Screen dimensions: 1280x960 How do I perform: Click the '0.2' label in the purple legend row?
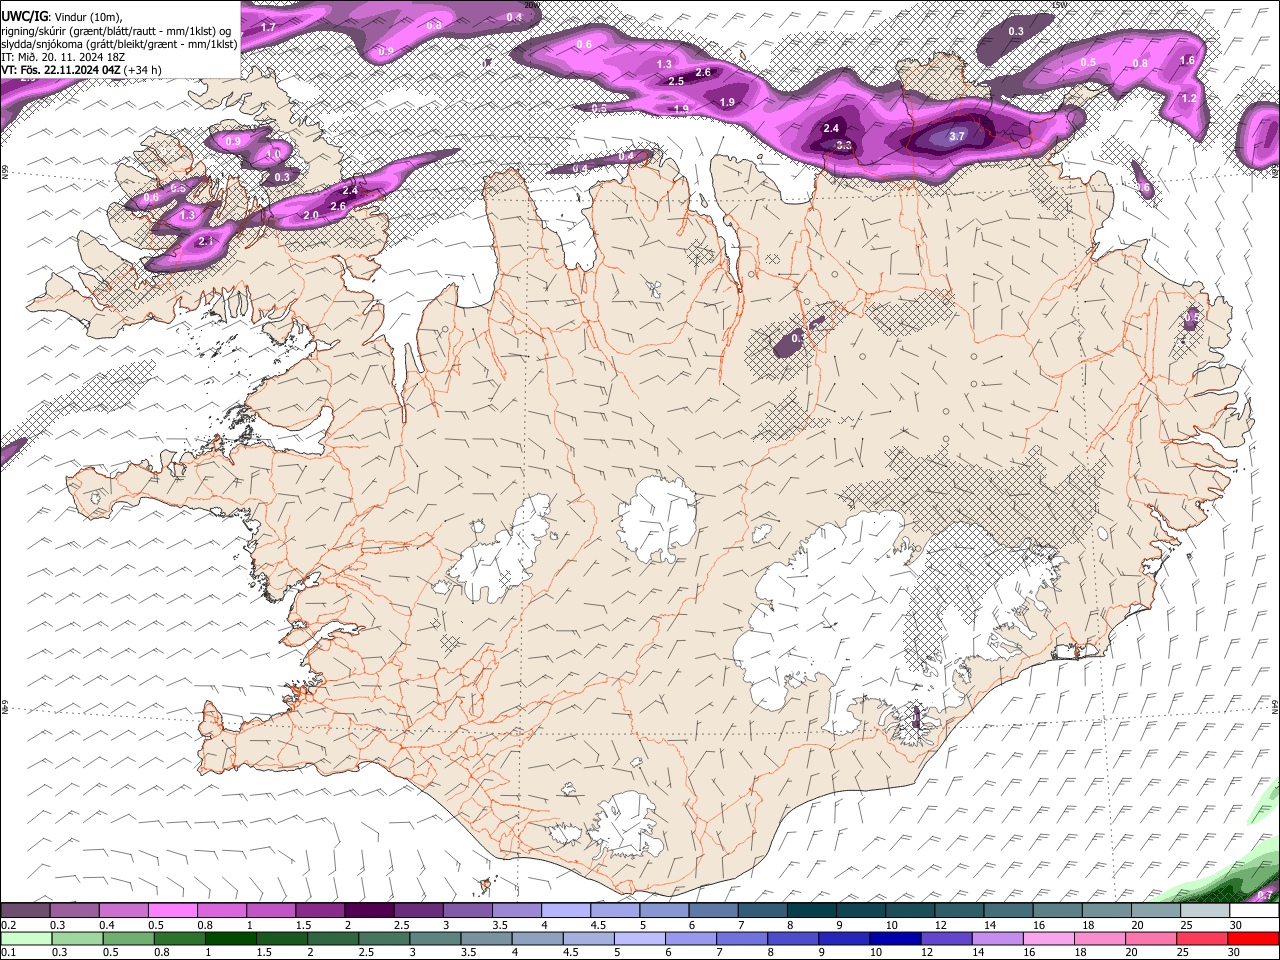coord(9,925)
